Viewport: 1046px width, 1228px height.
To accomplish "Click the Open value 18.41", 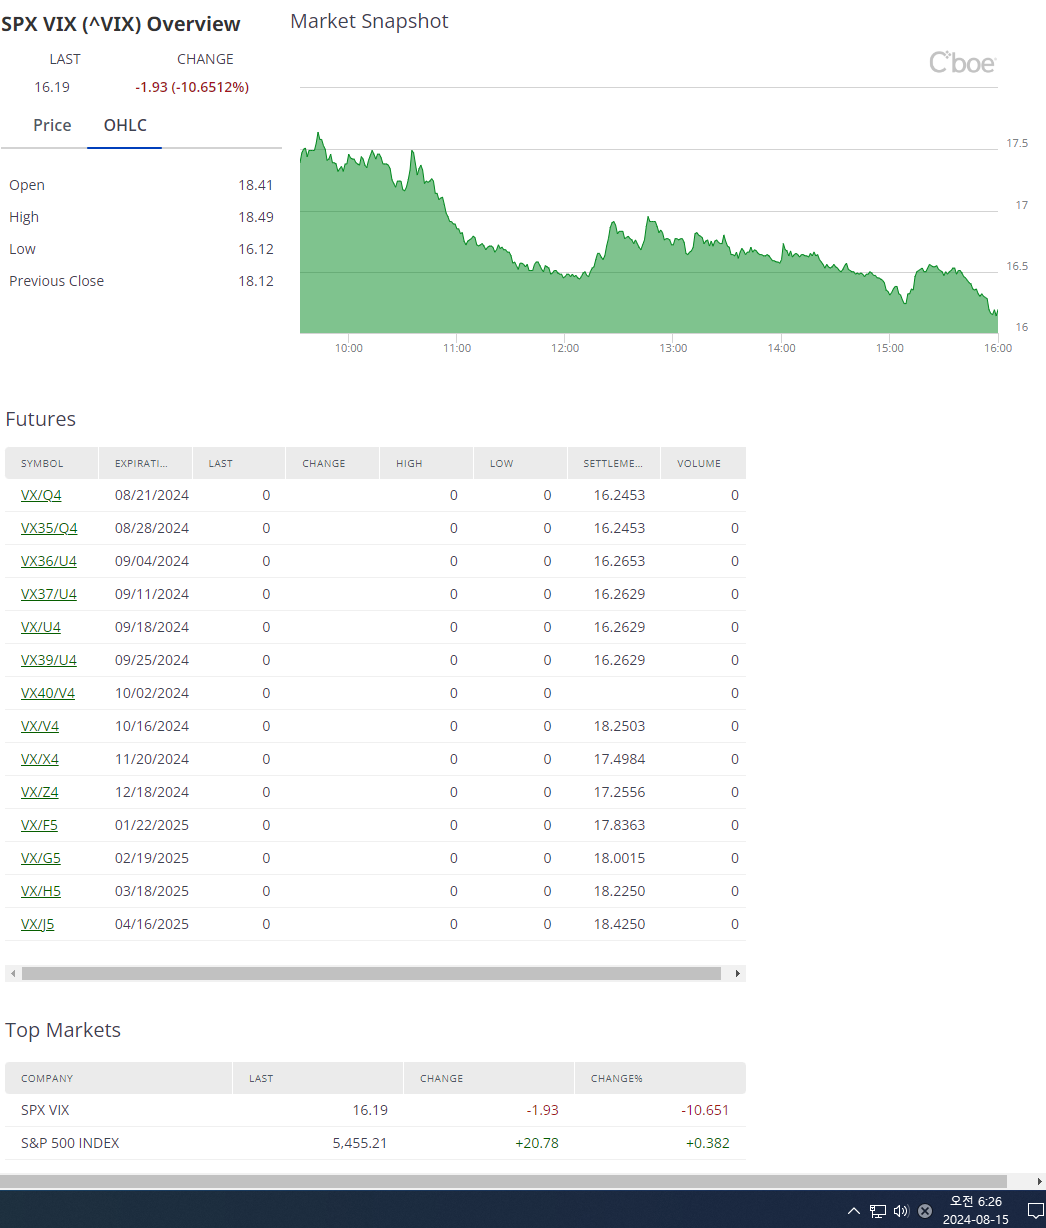I will (x=256, y=185).
